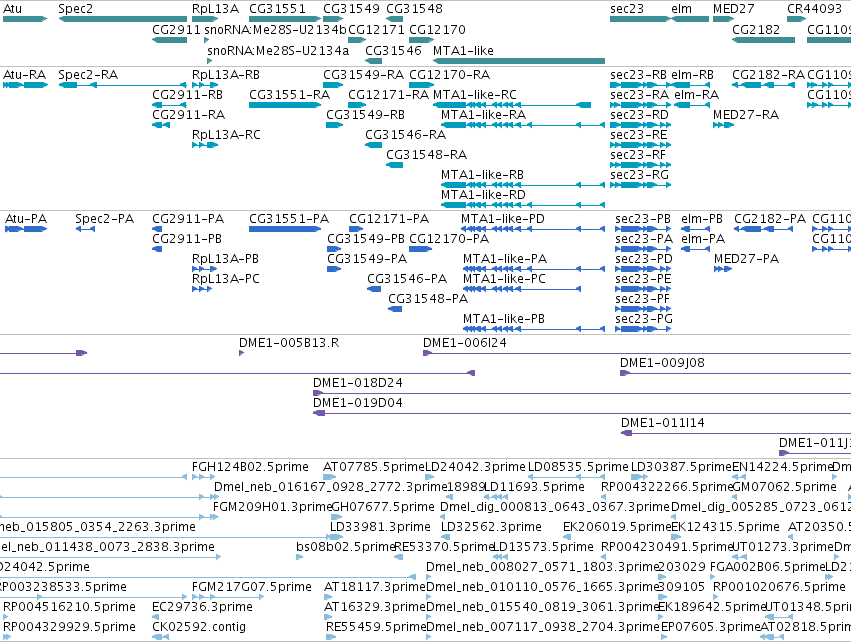Select the CG31551-RA transcript bar
The height and width of the screenshot is (642, 851).
point(285,105)
